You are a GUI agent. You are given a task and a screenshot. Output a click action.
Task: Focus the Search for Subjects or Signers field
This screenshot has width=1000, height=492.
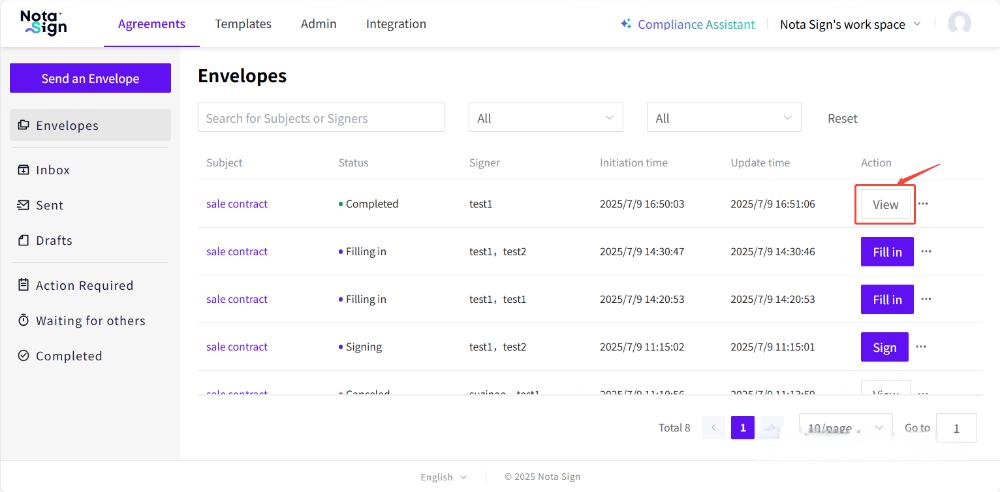(x=321, y=118)
